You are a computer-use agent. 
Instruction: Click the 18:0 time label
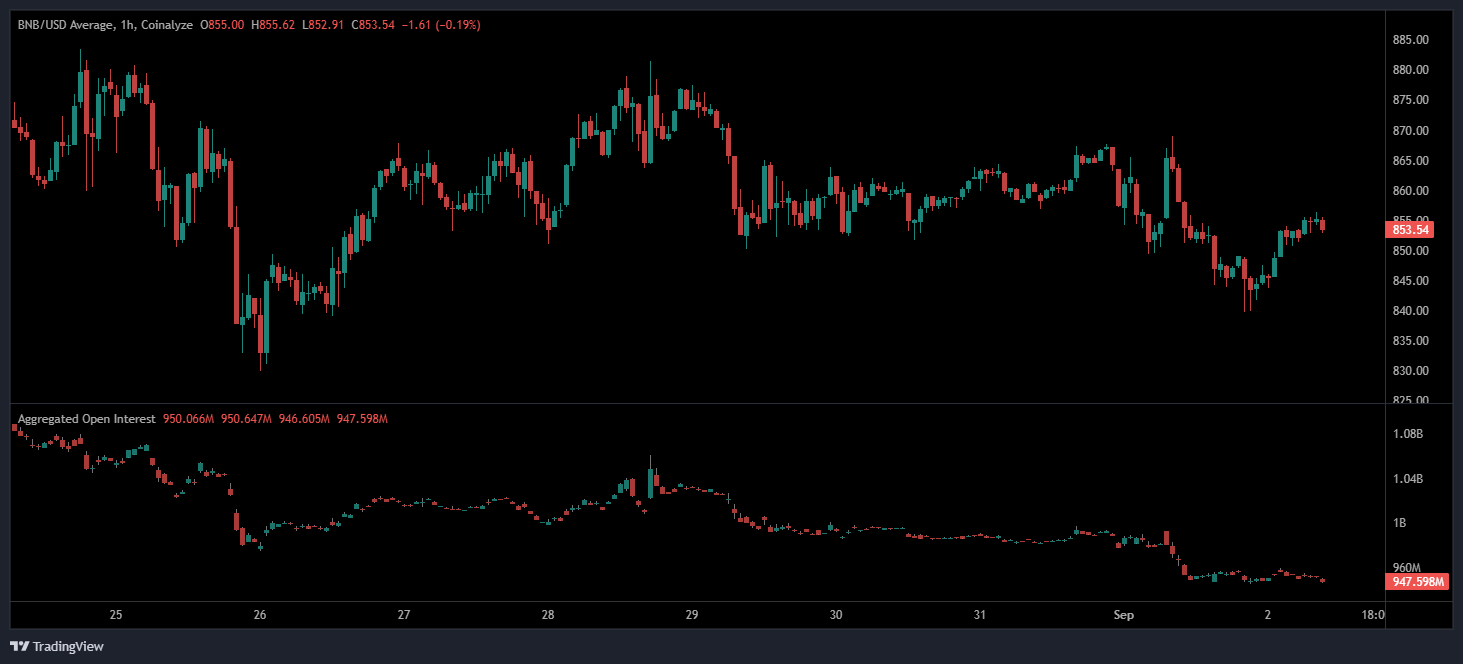click(x=1373, y=614)
